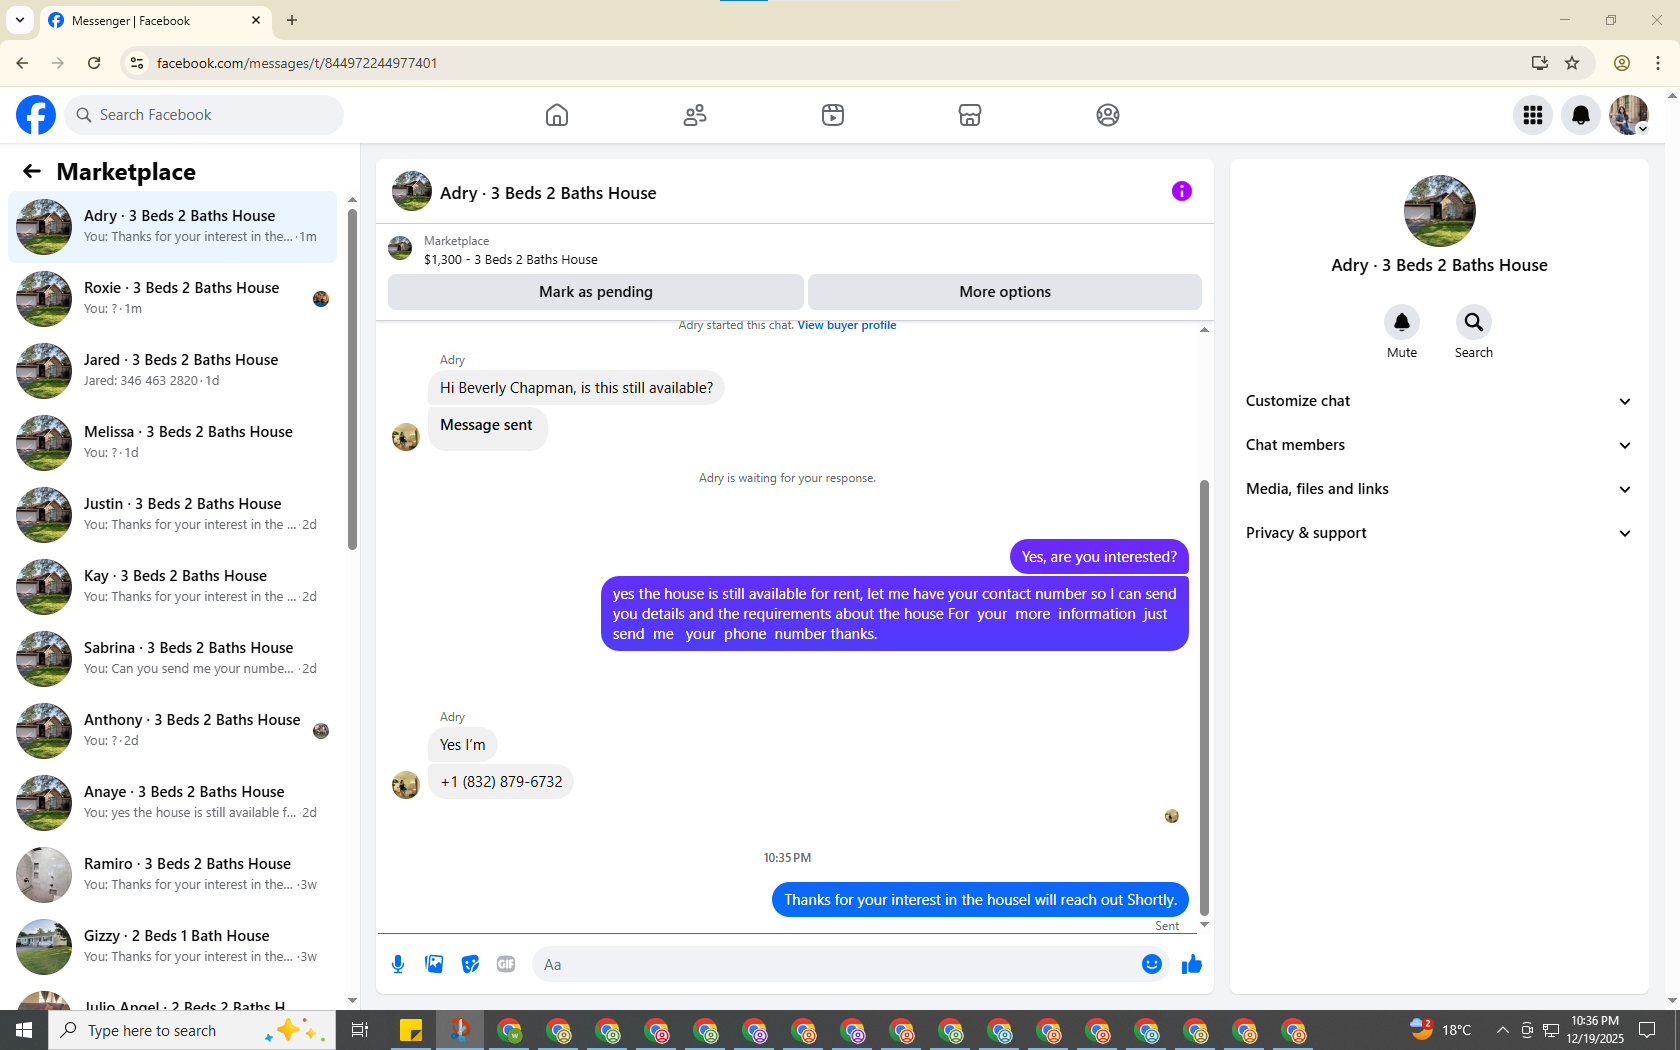The width and height of the screenshot is (1680, 1050).
Task: Open the Windows Start menu
Action: click(x=24, y=1030)
